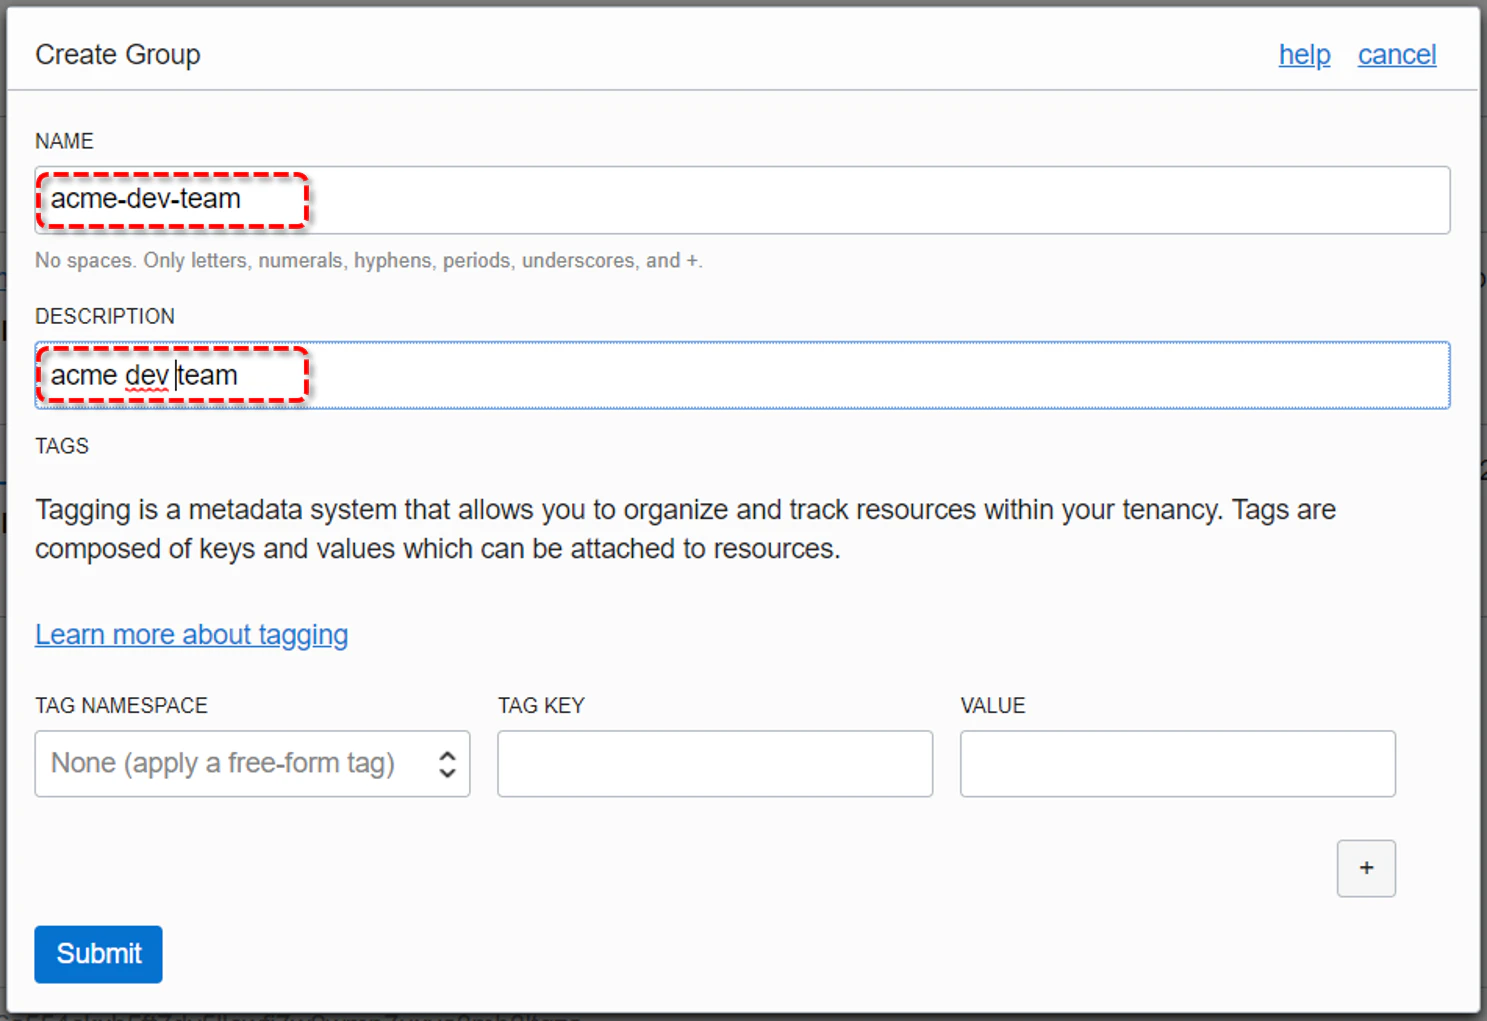The width and height of the screenshot is (1487, 1021).
Task: Click the TAG KEY label
Action: pyautogui.click(x=541, y=706)
